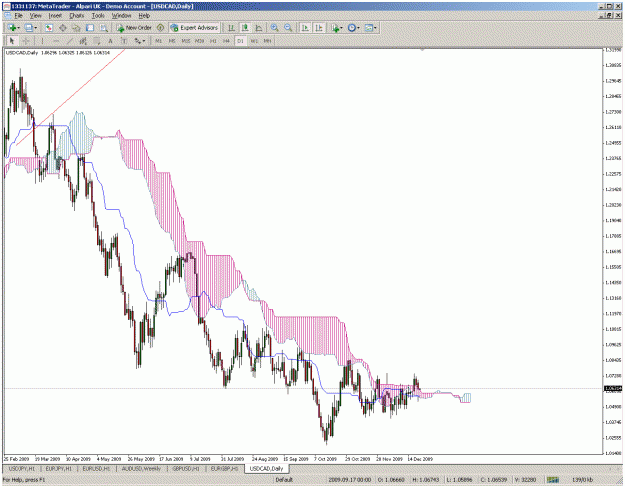The height and width of the screenshot is (486, 625).
Task: Switch chart to line chart icon
Action: click(259, 28)
